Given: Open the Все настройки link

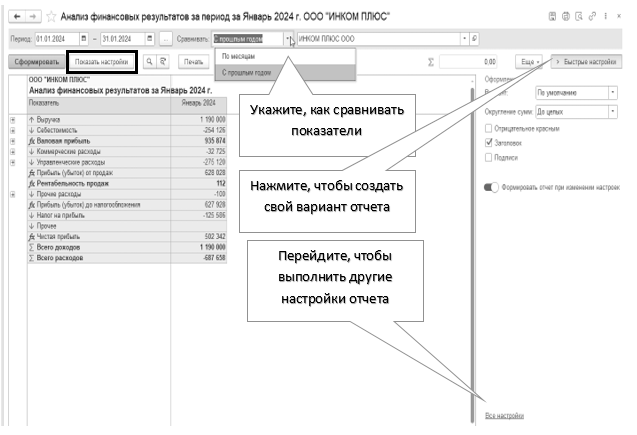Looking at the screenshot, I should pos(504,416).
